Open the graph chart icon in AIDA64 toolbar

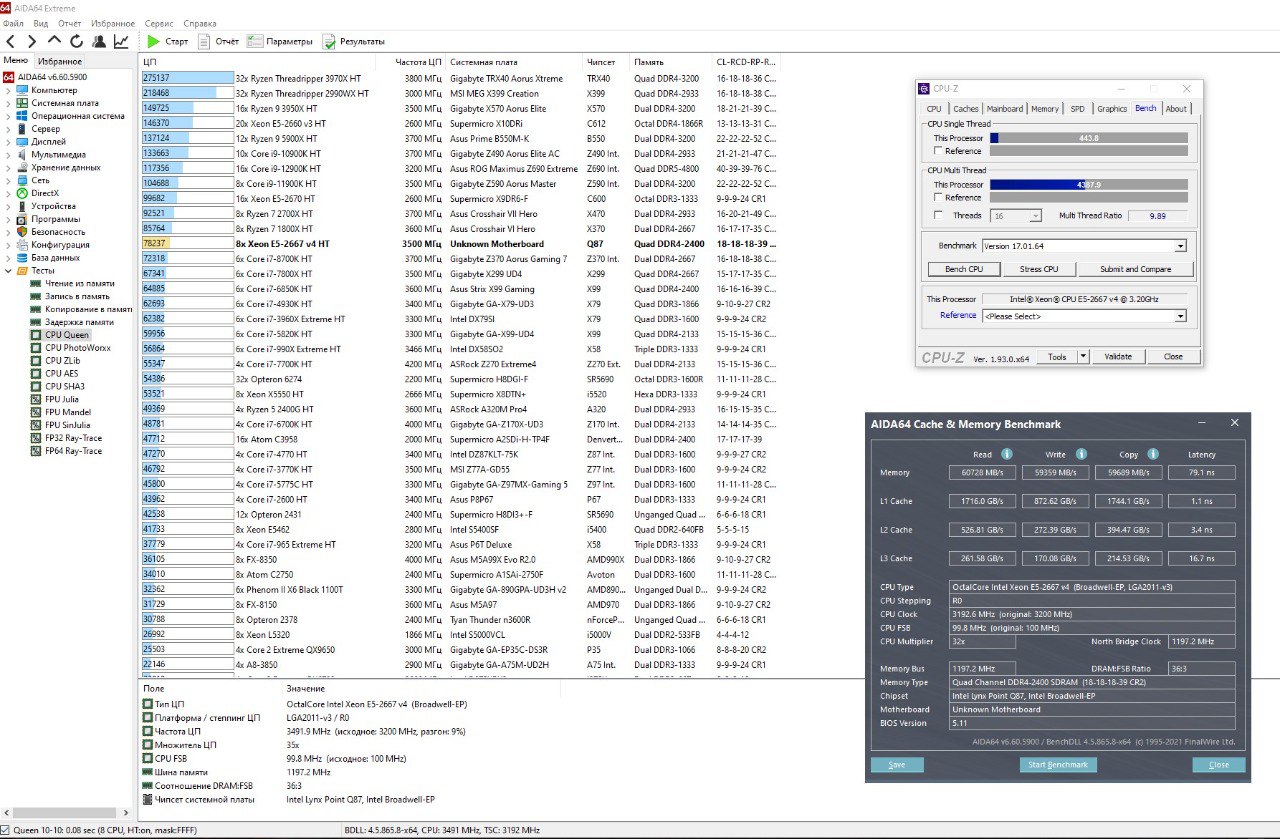pyautogui.click(x=121, y=41)
